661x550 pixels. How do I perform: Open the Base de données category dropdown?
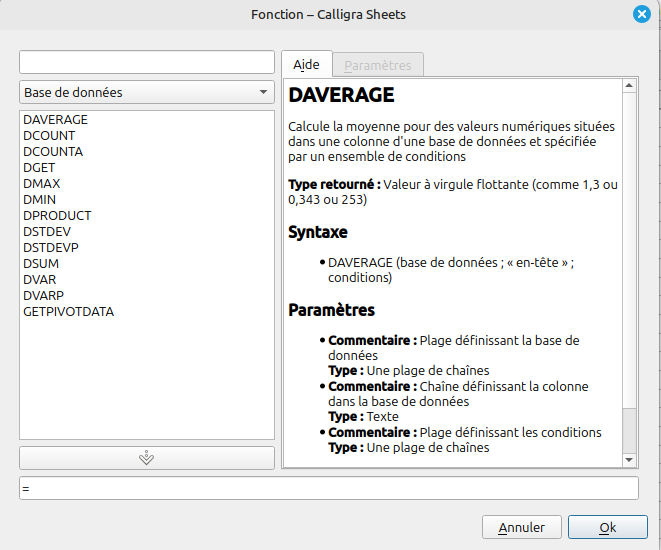pyautogui.click(x=147, y=92)
